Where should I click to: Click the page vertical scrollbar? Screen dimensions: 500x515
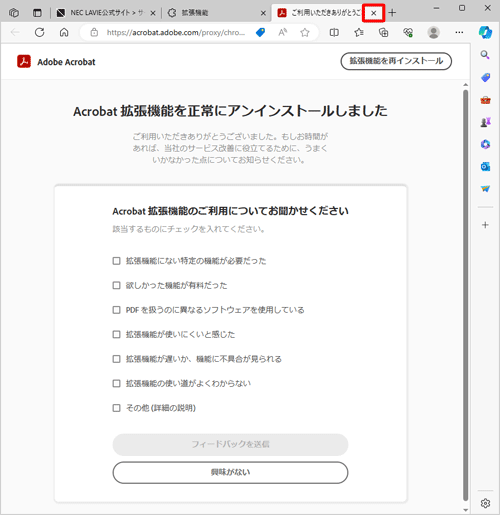[x=465, y=295]
